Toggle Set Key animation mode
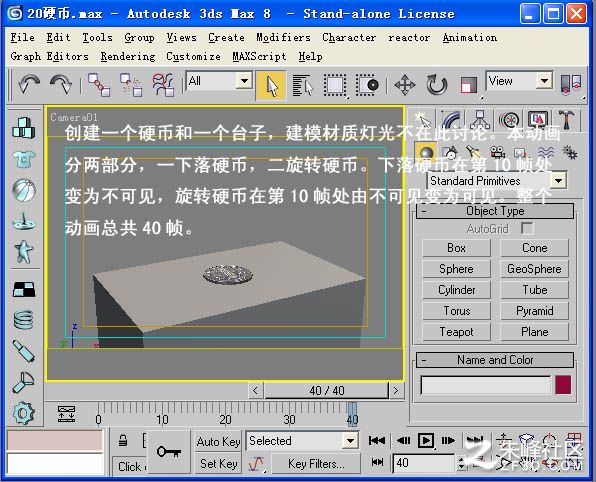The width and height of the screenshot is (596, 482). pyautogui.click(x=218, y=464)
